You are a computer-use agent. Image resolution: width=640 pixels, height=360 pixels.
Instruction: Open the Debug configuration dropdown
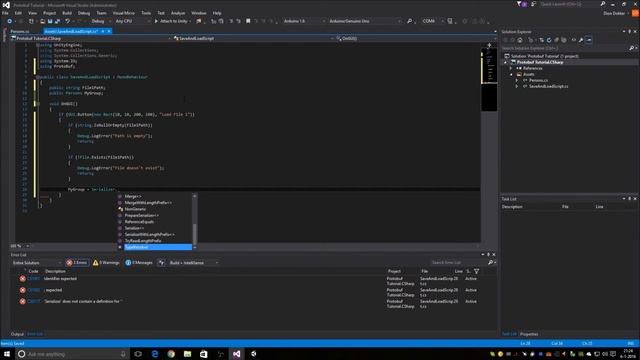[x=100, y=21]
